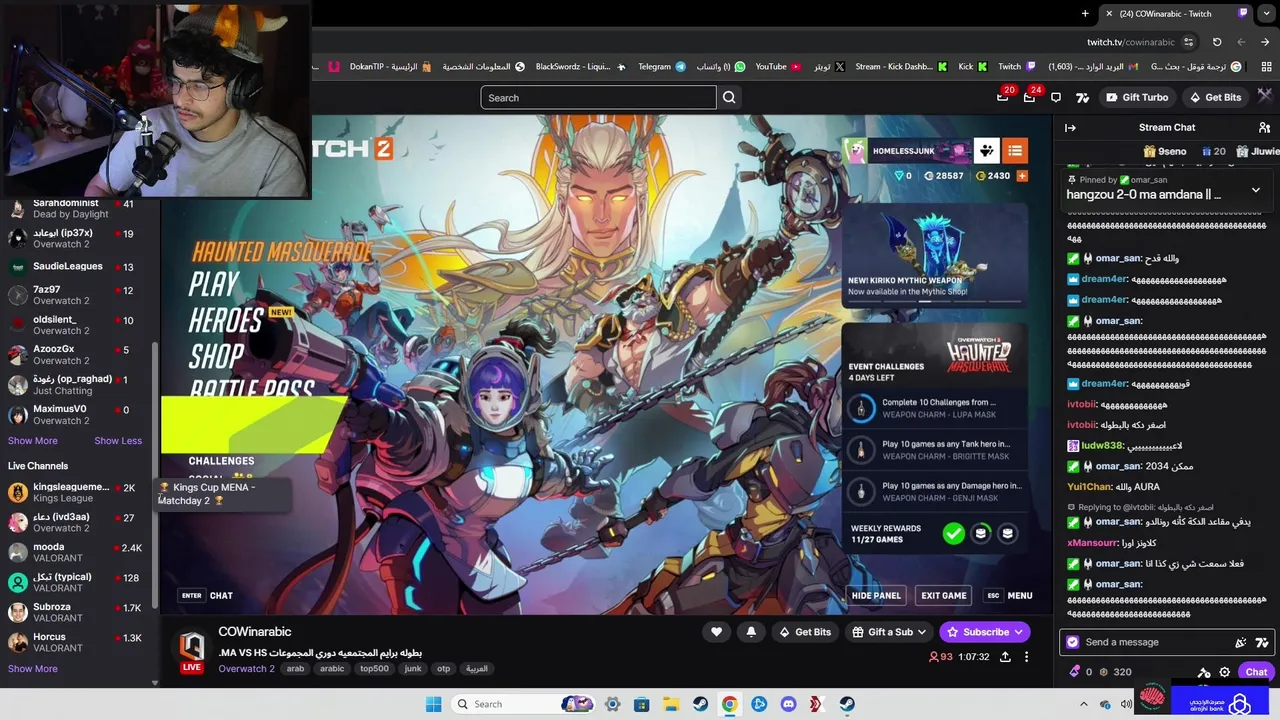Open the Telegram bookmark
This screenshot has height=720, width=1280.
pos(661,67)
